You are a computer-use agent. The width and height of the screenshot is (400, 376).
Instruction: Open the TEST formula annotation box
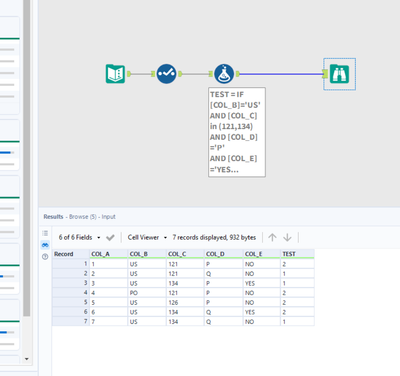click(x=237, y=132)
